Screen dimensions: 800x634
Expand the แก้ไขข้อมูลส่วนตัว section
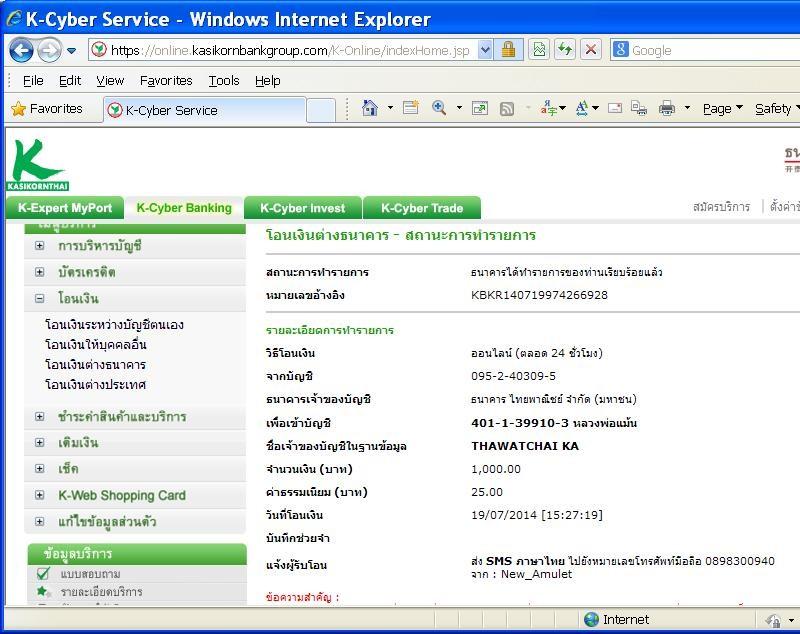[39, 522]
